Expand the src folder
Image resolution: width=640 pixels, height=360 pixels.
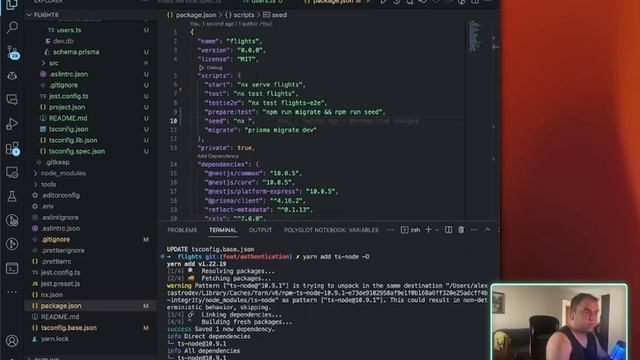point(53,63)
